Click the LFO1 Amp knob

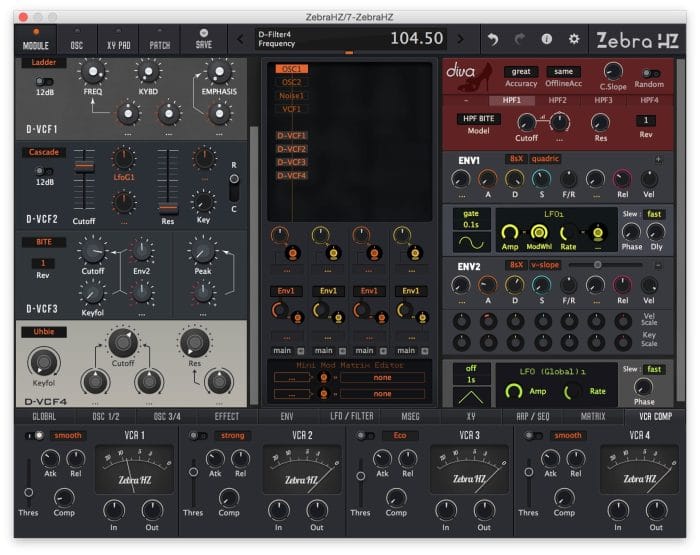[x=509, y=232]
